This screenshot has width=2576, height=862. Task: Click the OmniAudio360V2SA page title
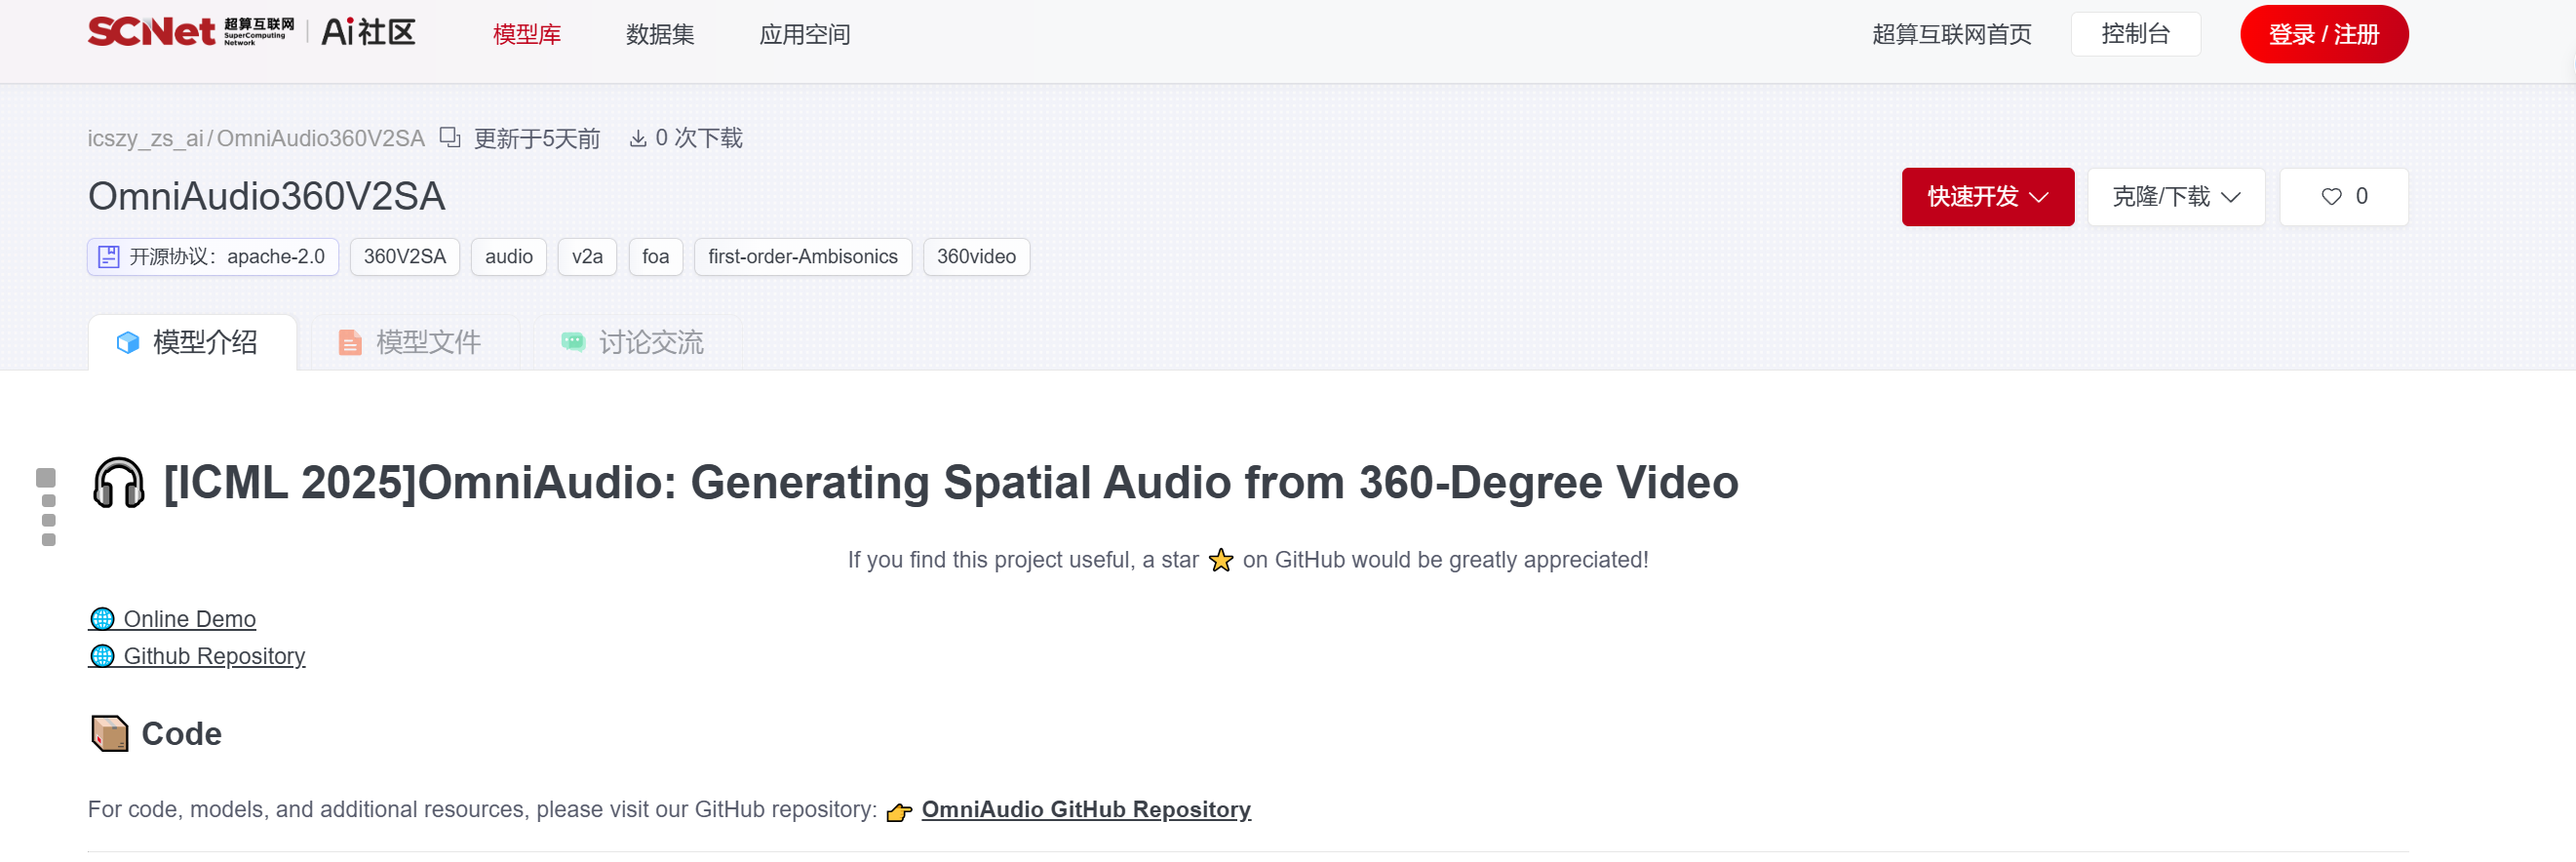click(x=266, y=196)
